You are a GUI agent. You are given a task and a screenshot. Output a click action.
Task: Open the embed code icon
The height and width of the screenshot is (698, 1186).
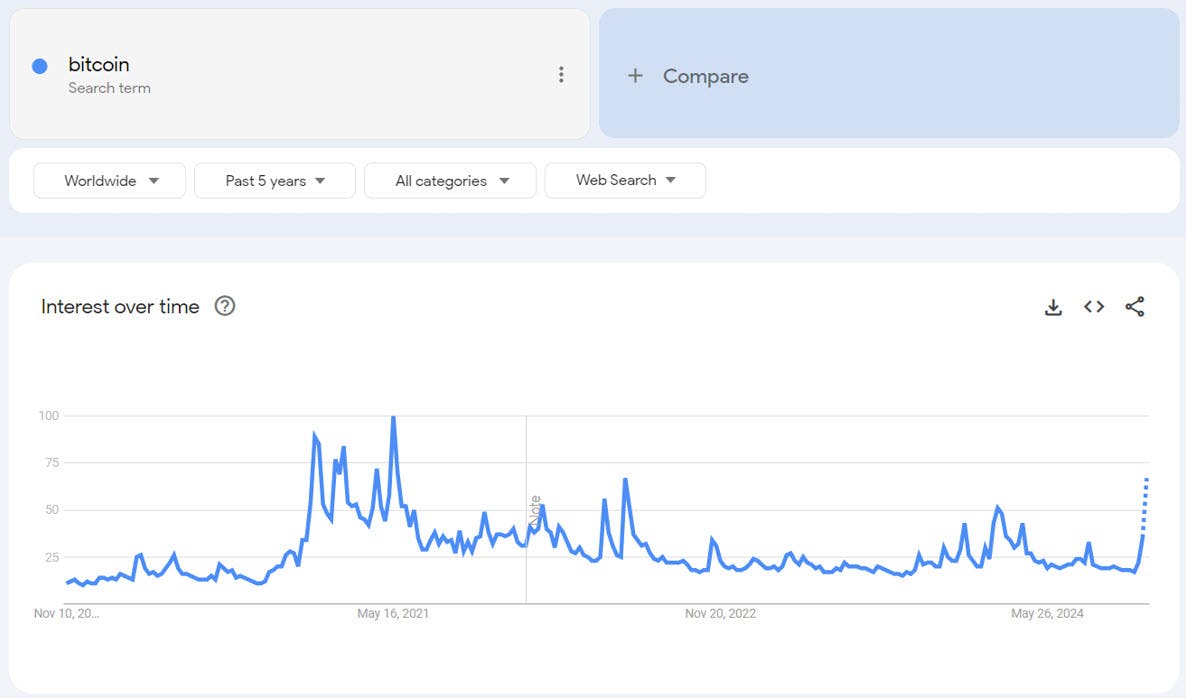click(1094, 307)
